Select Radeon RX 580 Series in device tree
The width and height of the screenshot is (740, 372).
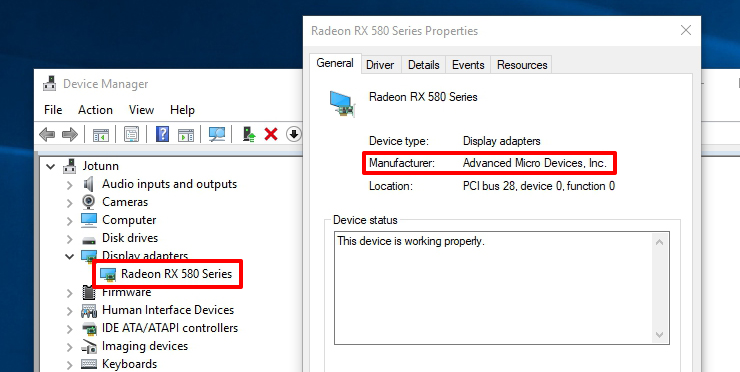[177, 274]
